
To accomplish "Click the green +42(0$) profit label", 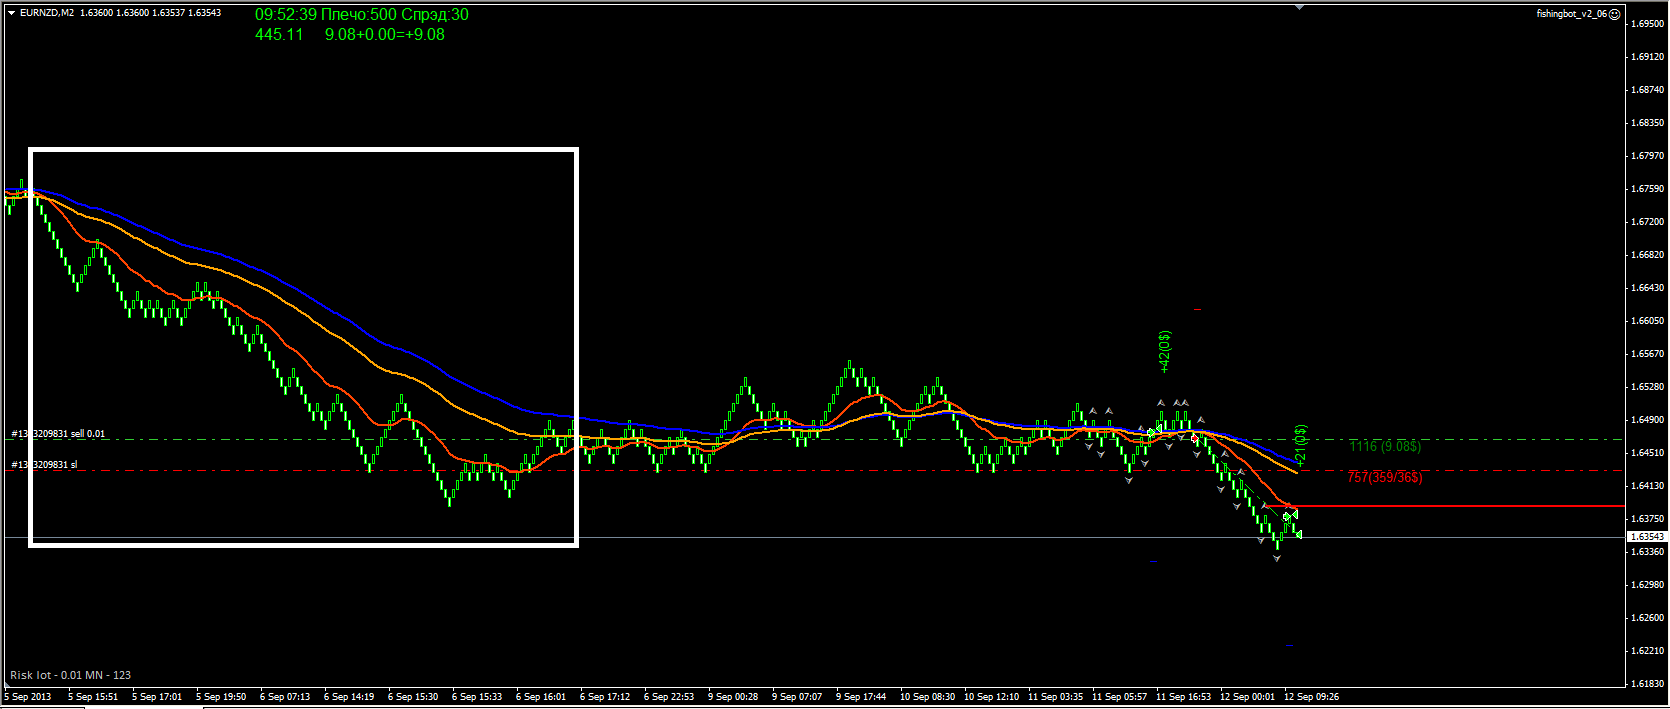I will [1164, 352].
